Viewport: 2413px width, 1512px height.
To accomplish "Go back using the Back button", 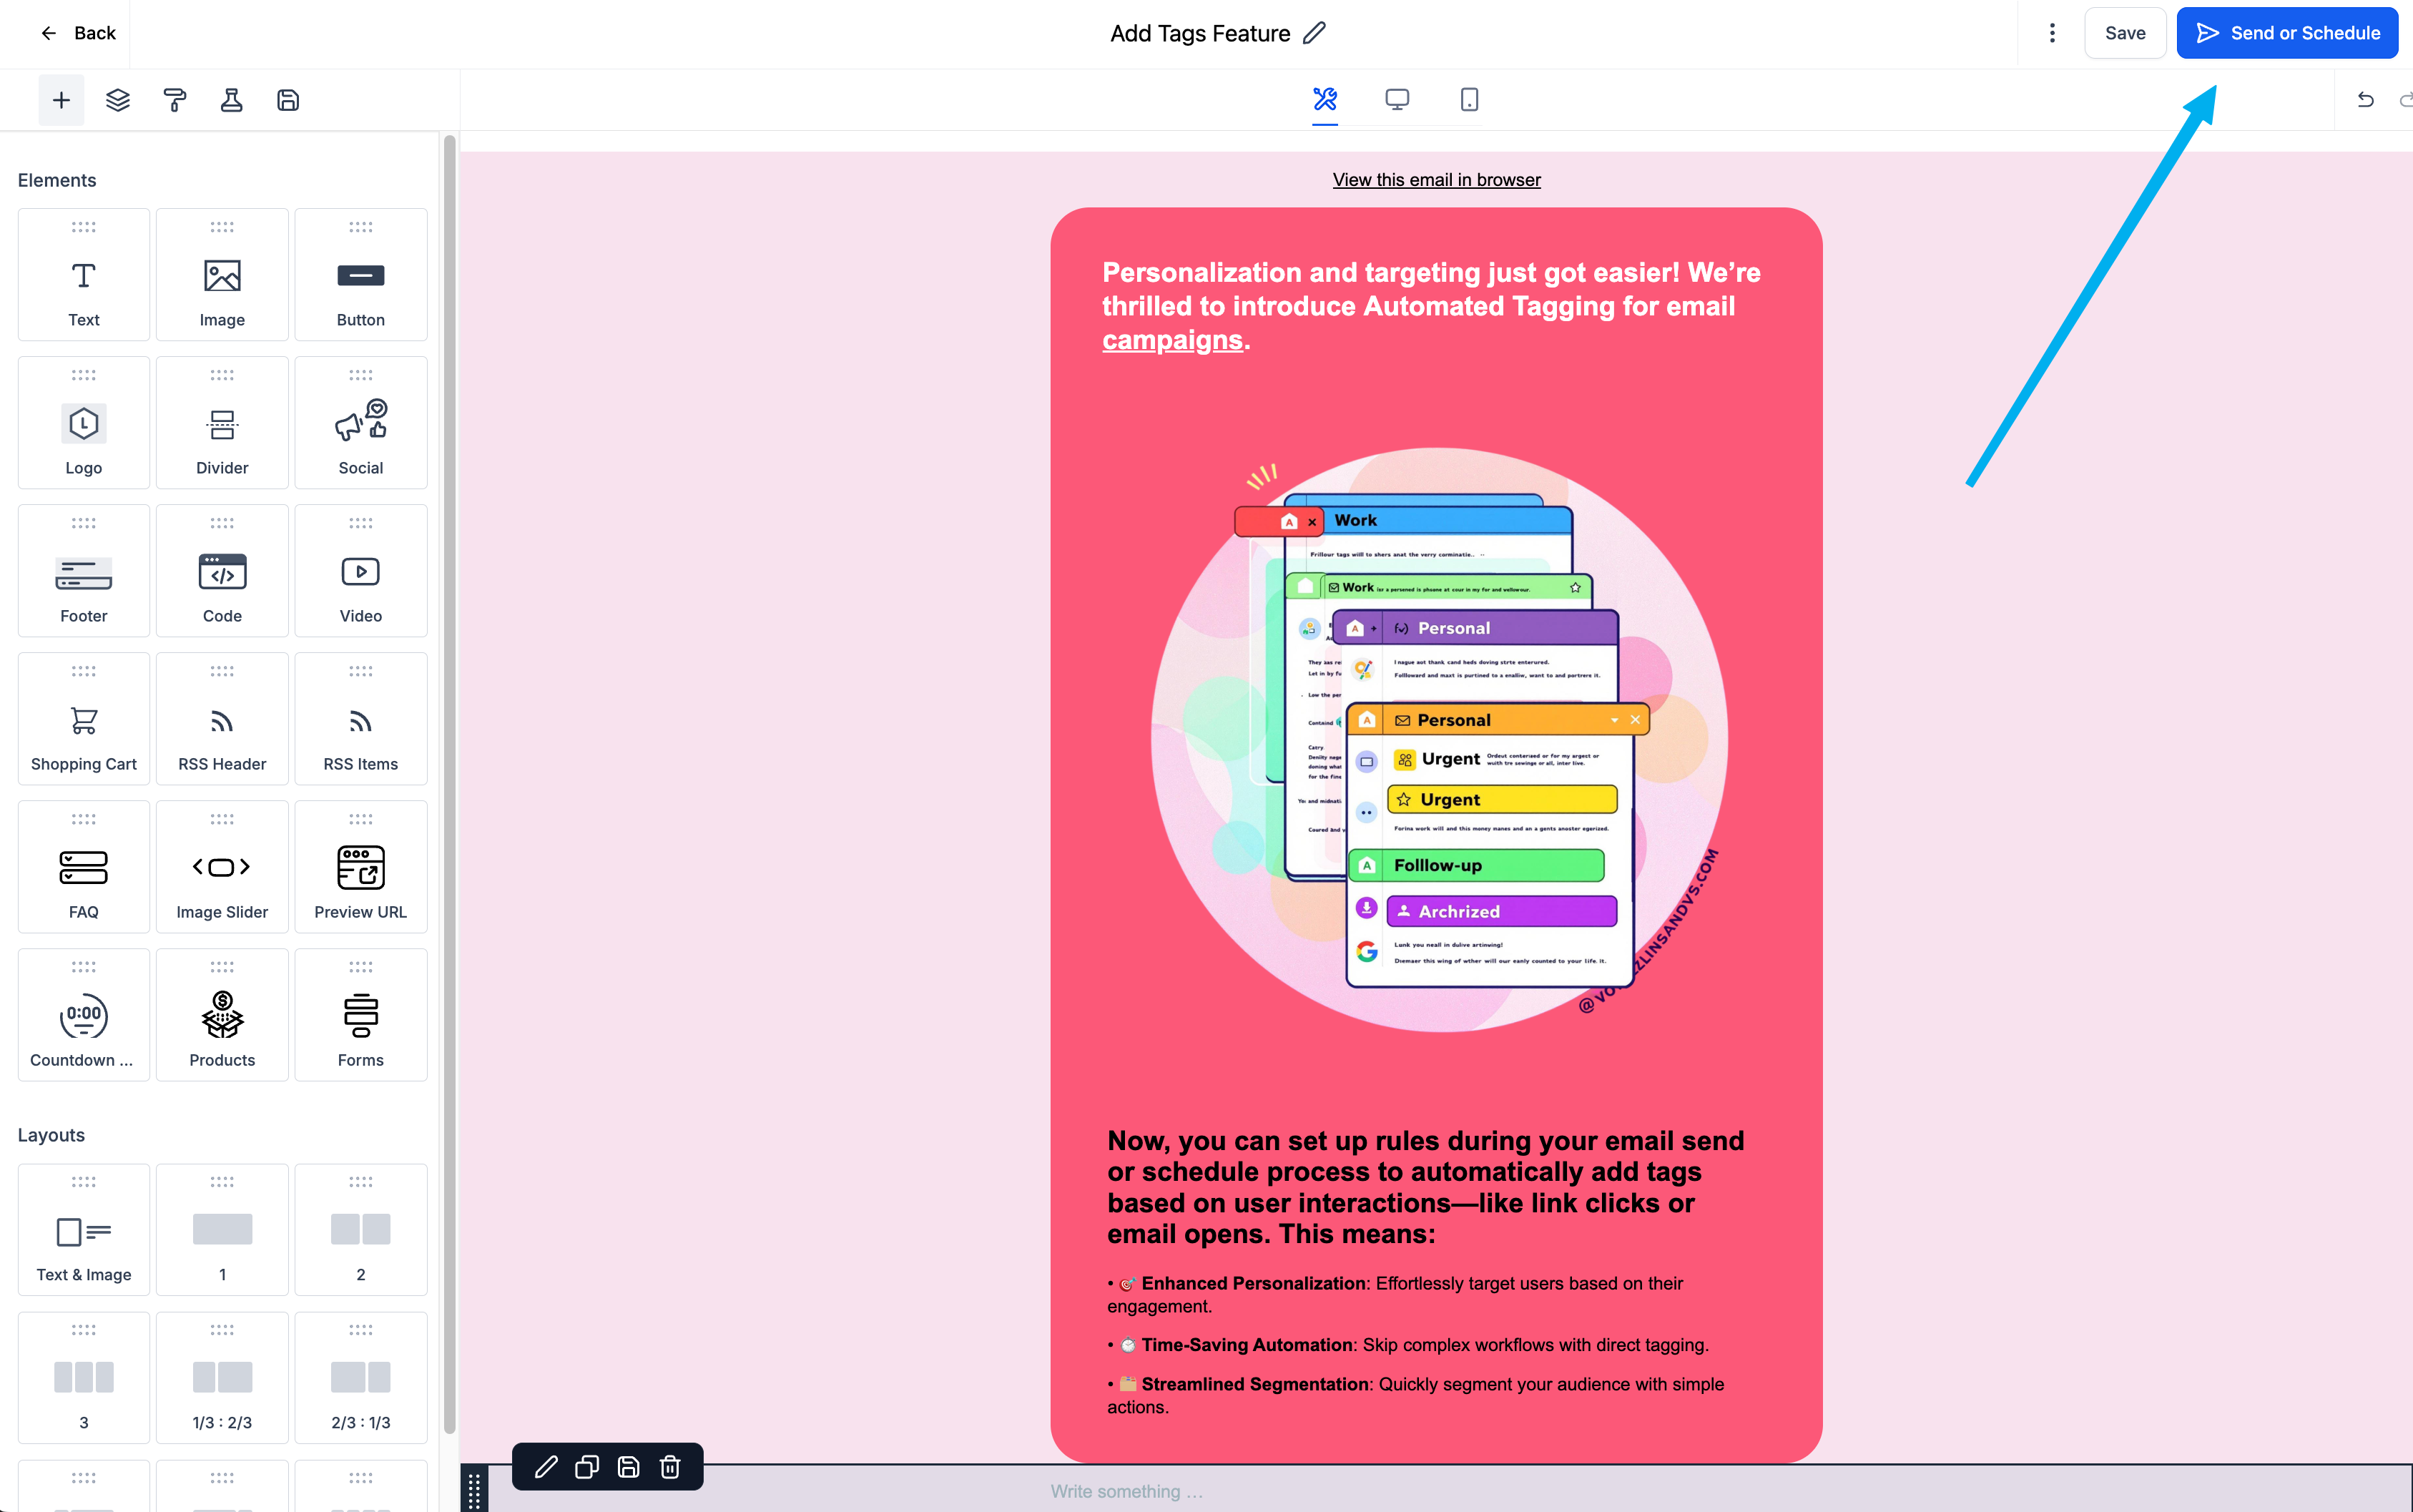I will (x=77, y=33).
